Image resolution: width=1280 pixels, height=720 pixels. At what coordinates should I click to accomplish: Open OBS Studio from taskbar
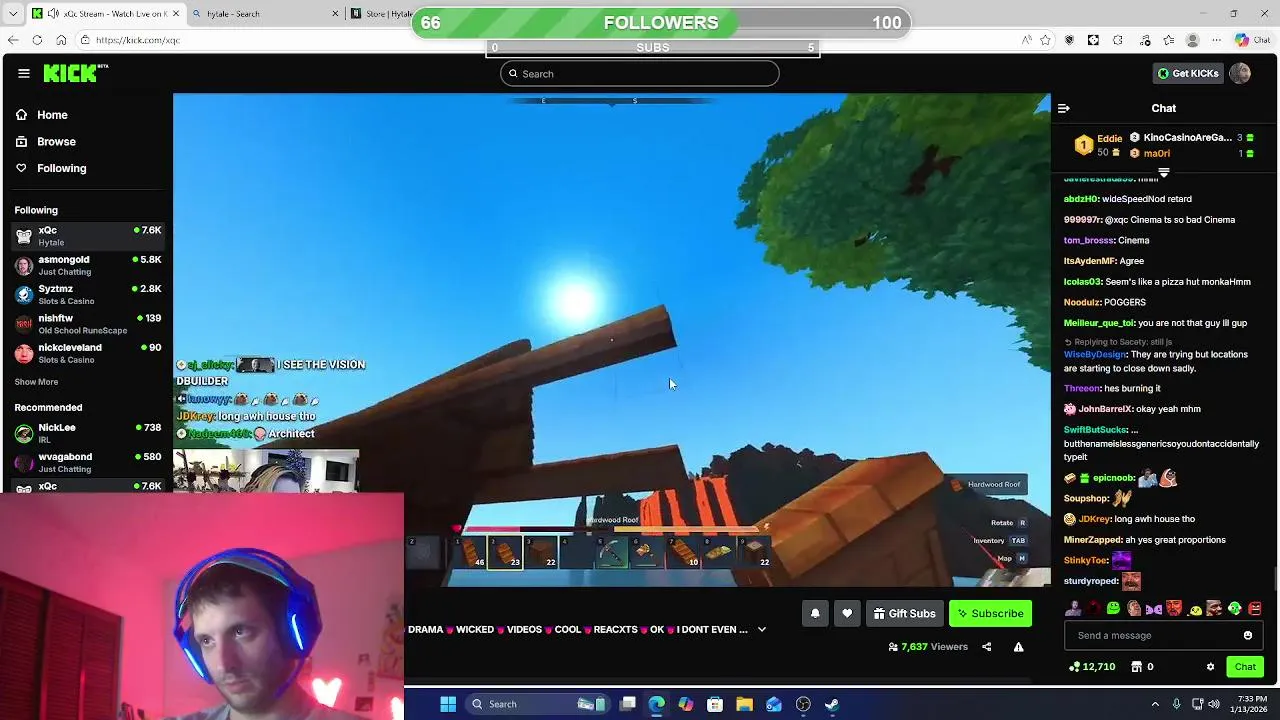pyautogui.click(x=803, y=704)
